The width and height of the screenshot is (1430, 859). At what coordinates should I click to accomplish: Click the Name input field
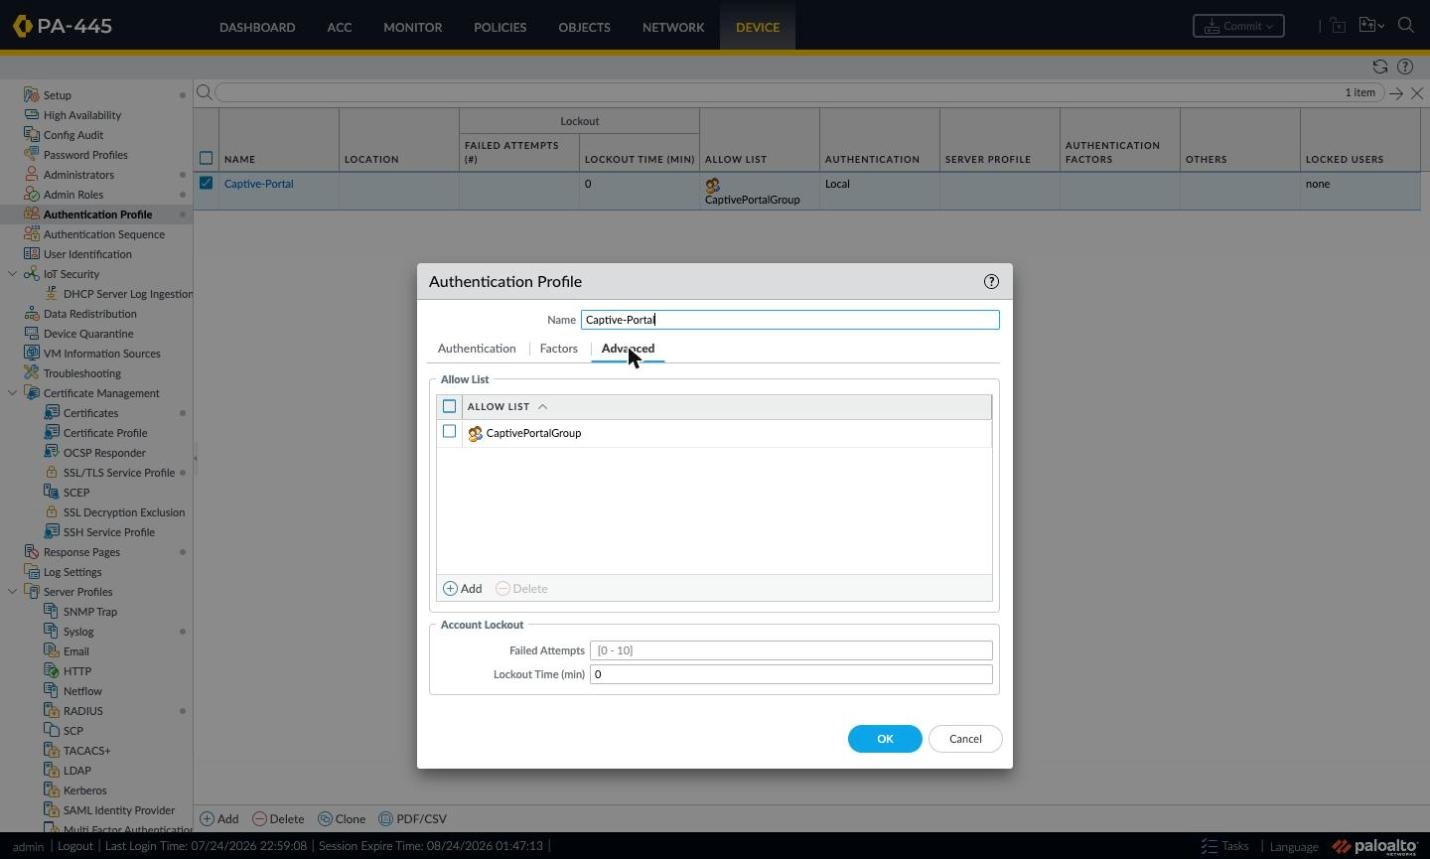(x=790, y=320)
